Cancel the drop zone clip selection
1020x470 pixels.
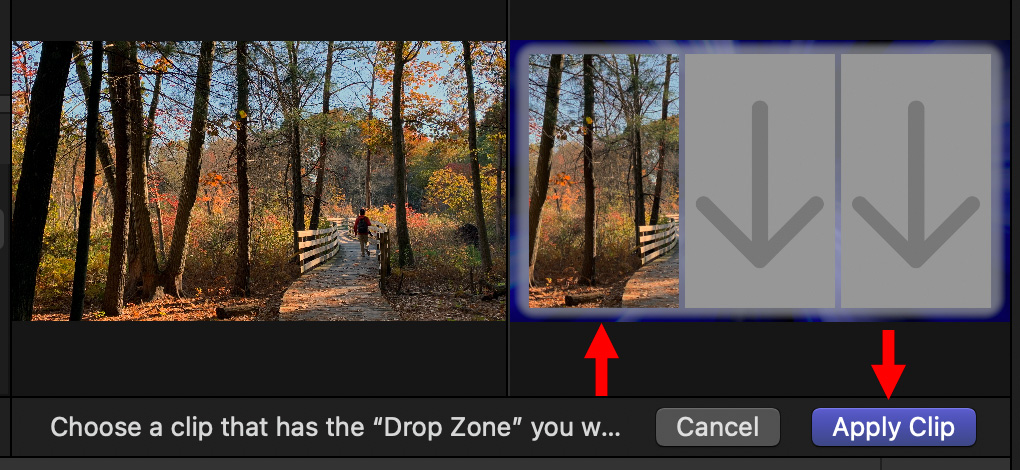tap(718, 427)
